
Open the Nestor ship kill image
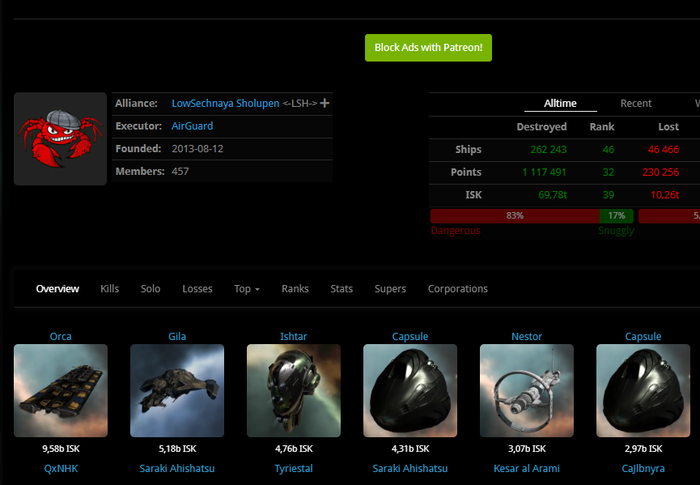click(526, 391)
